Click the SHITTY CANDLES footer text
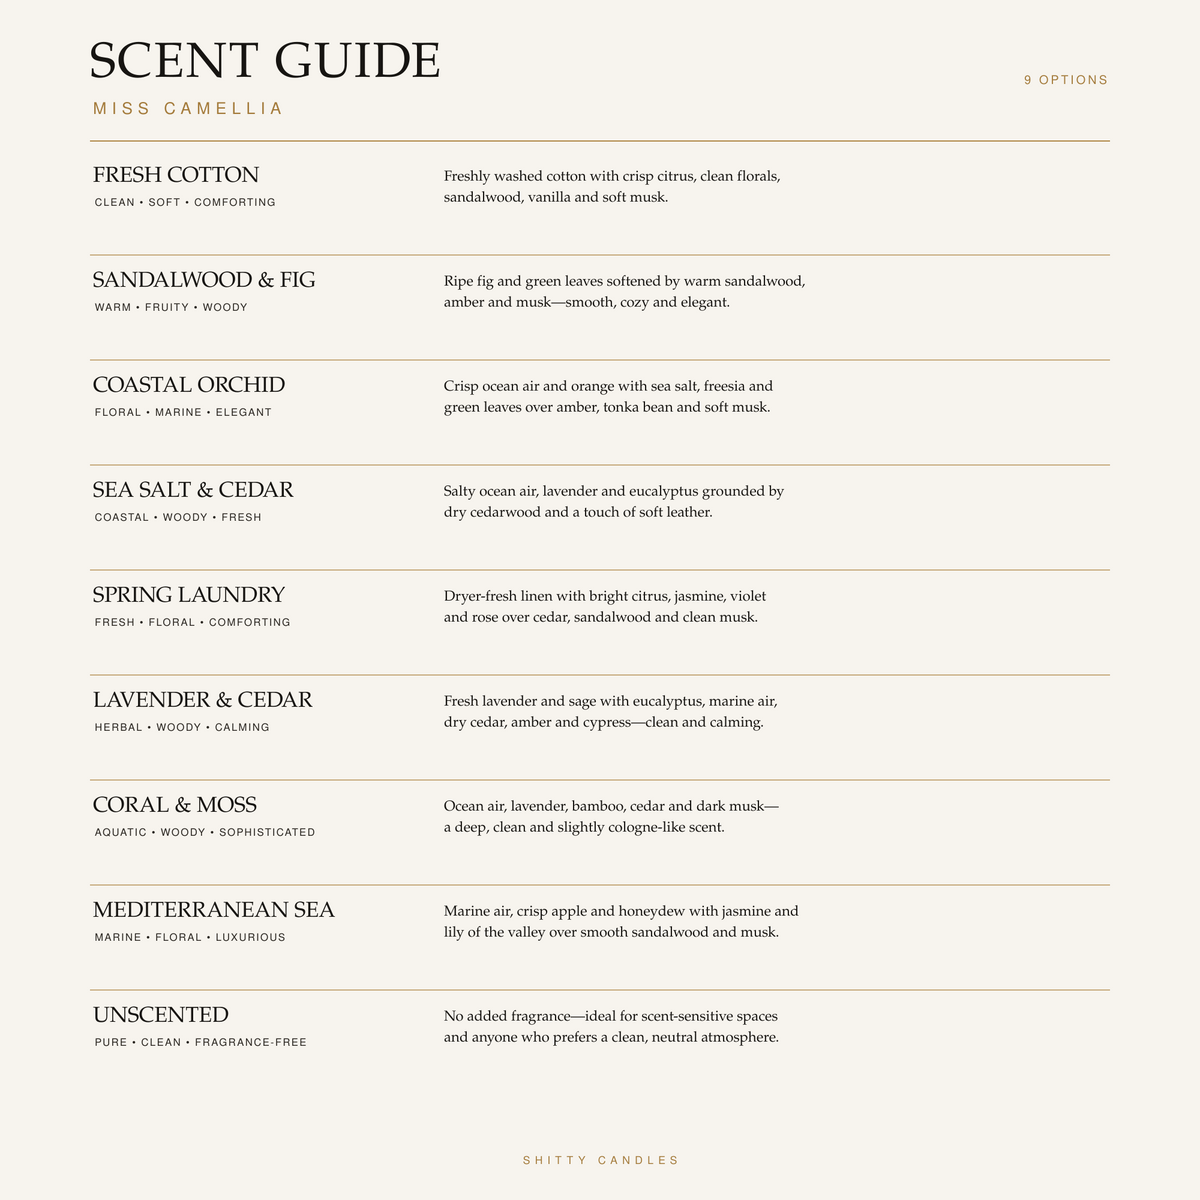 (x=601, y=1160)
